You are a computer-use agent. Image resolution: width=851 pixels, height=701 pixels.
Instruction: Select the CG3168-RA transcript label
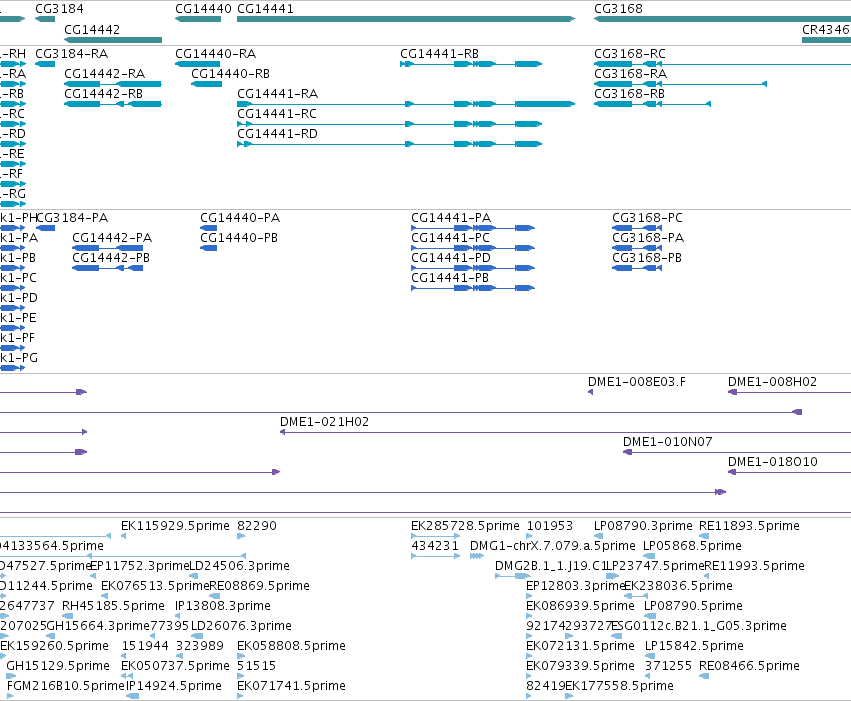coord(631,74)
